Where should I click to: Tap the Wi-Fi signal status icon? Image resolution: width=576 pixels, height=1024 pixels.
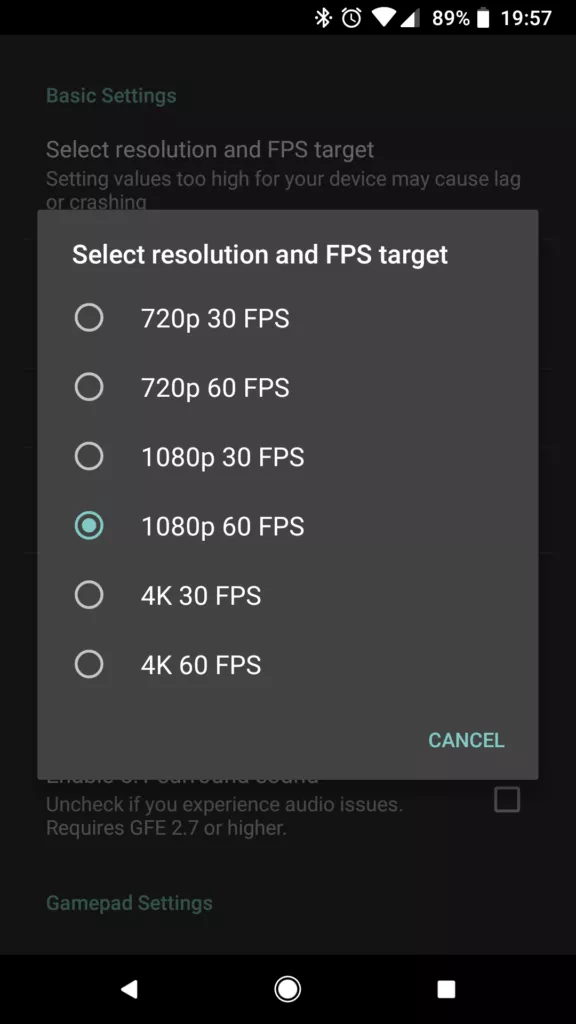[x=383, y=18]
